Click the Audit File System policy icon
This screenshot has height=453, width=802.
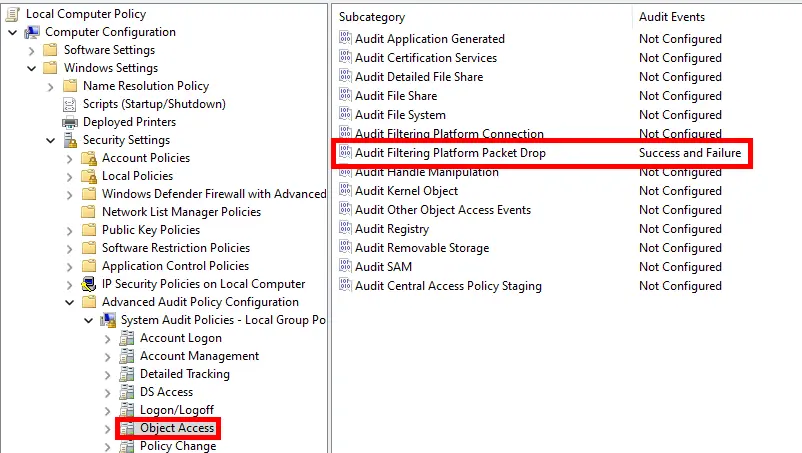click(x=345, y=114)
